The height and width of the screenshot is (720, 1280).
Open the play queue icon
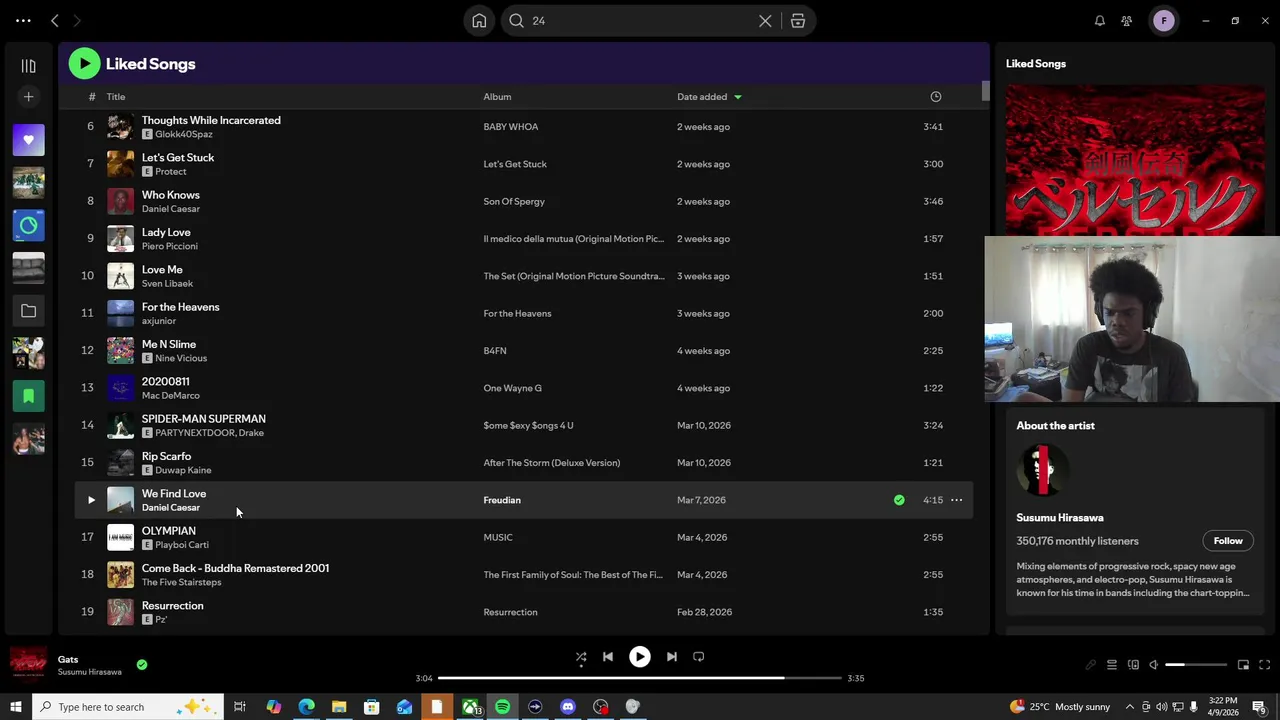point(1112,665)
